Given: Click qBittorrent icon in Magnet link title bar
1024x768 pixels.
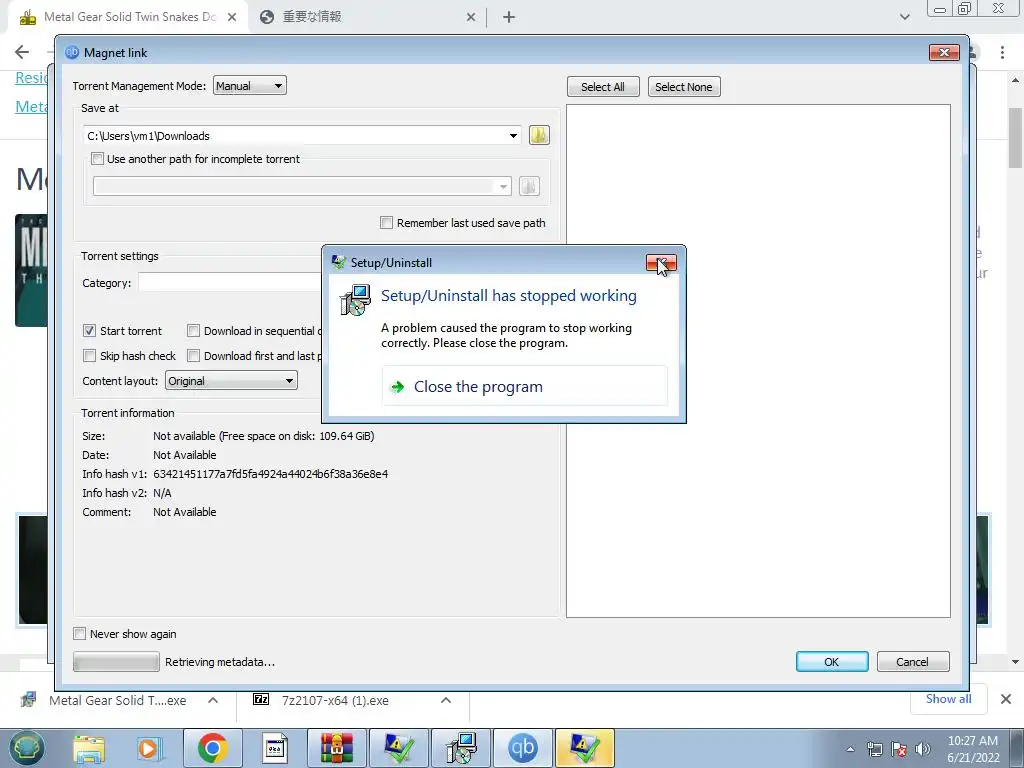Looking at the screenshot, I should pos(72,52).
